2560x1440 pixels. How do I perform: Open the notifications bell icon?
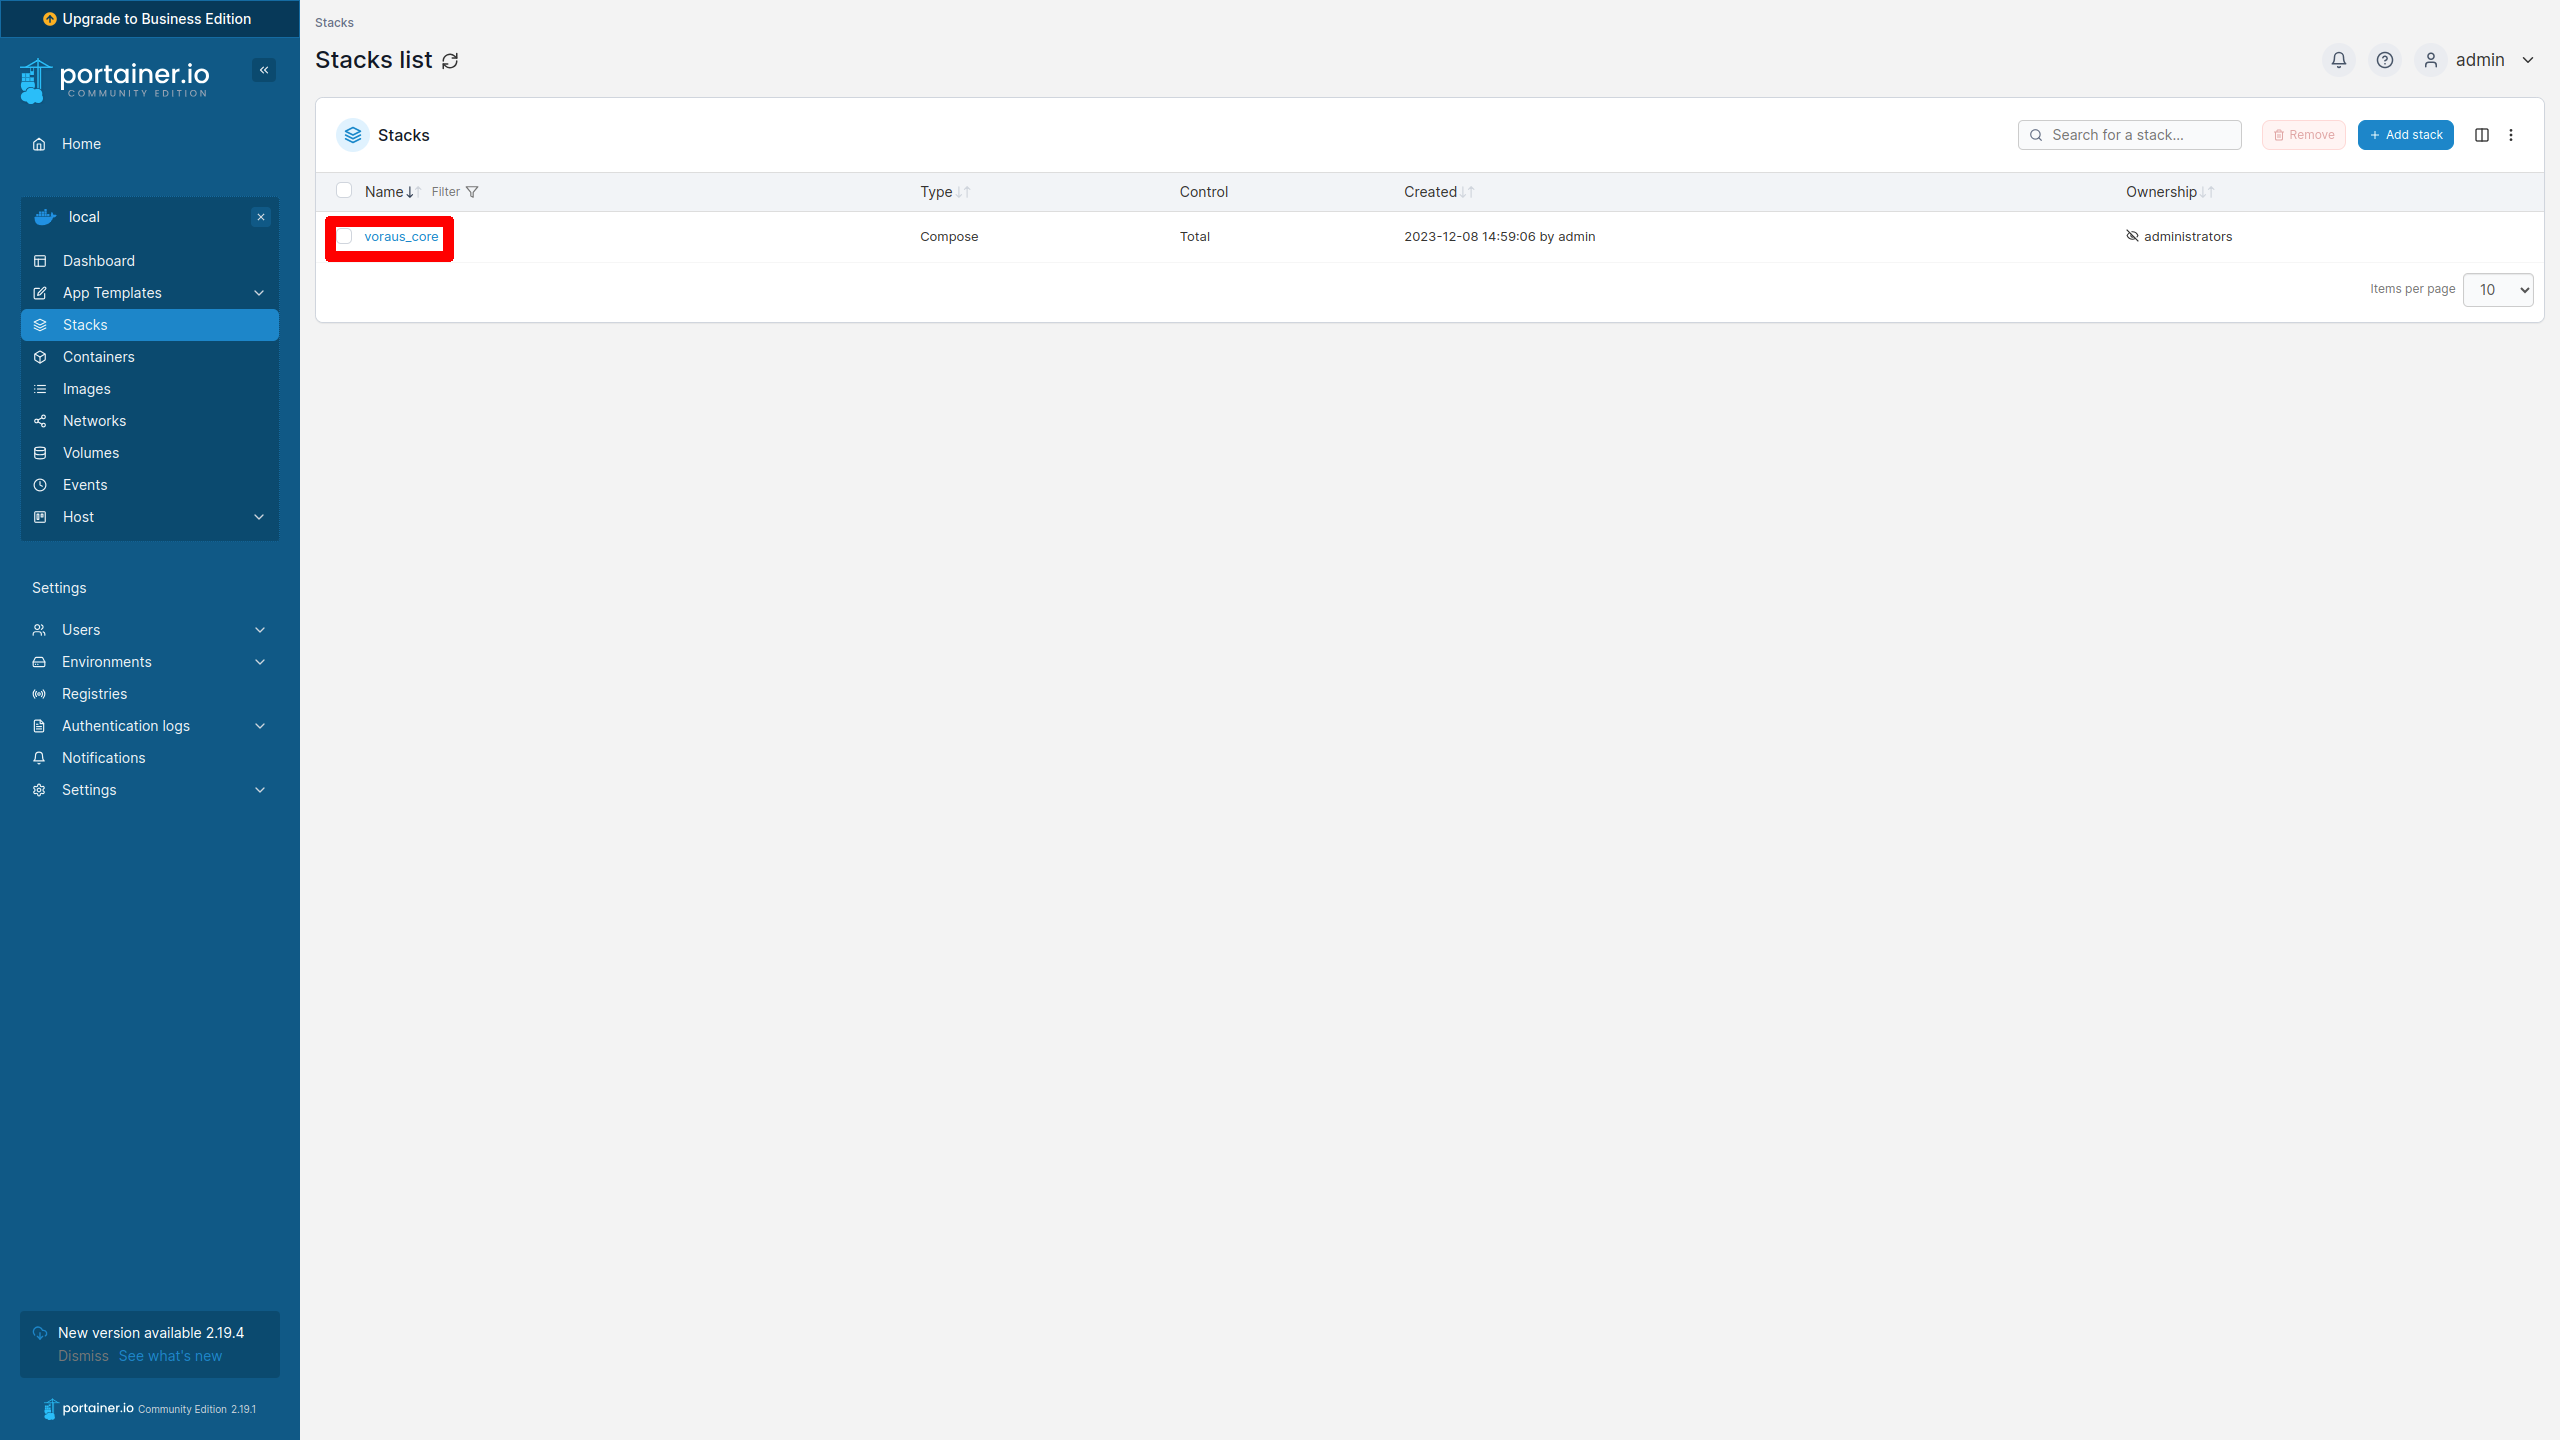pos(2338,60)
